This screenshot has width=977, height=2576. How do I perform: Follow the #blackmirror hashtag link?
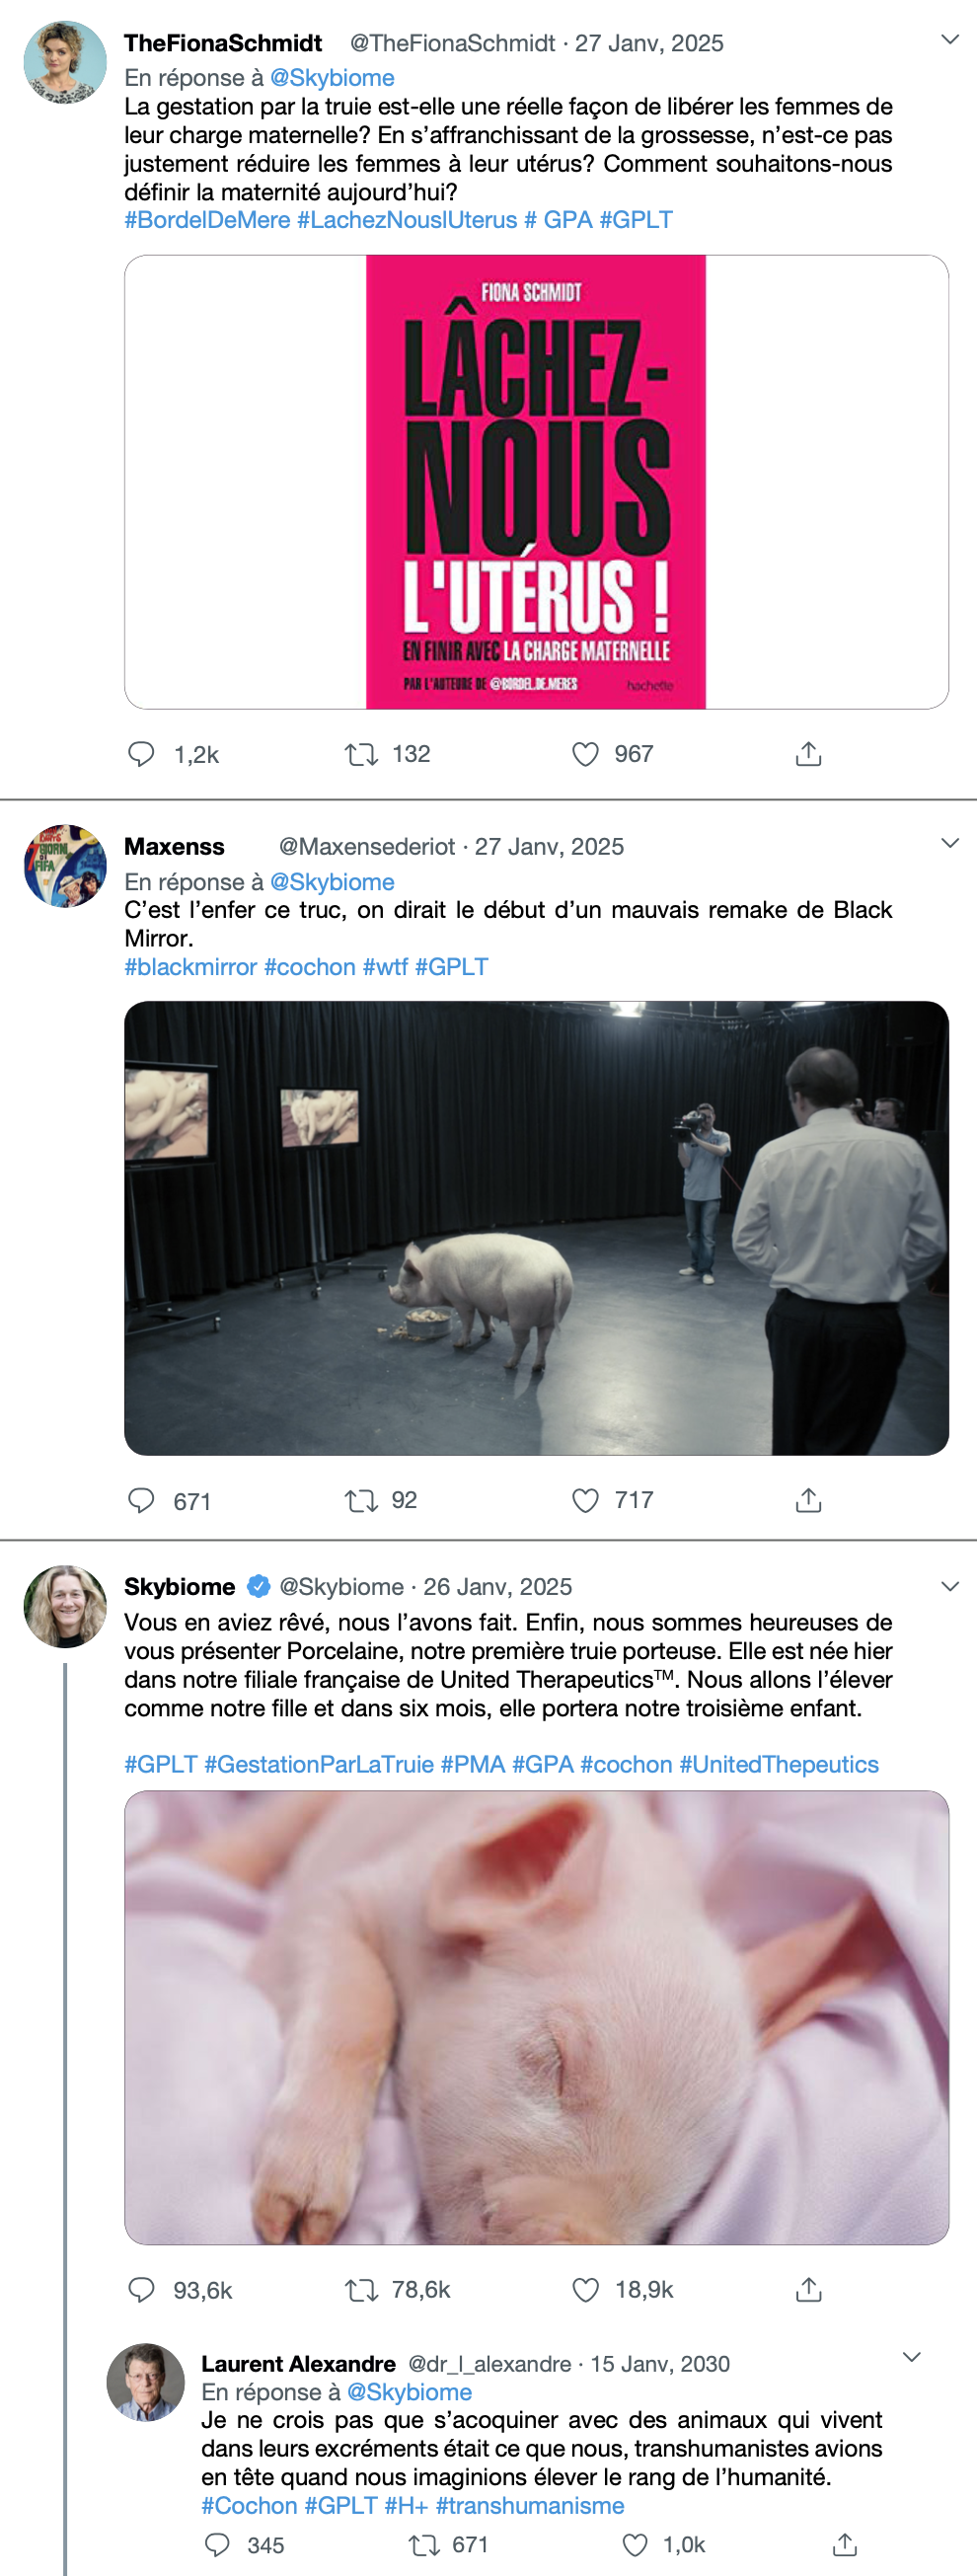point(190,967)
